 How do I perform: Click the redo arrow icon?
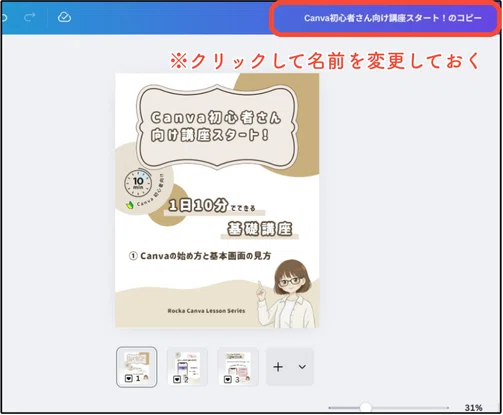(29, 17)
